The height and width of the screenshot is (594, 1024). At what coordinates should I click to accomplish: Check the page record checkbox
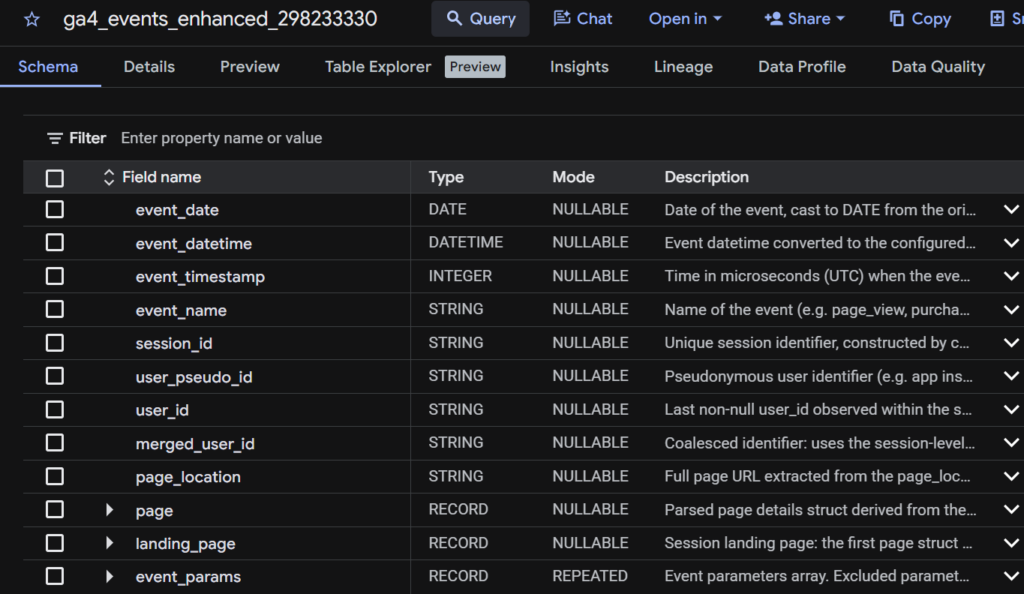[55, 510]
